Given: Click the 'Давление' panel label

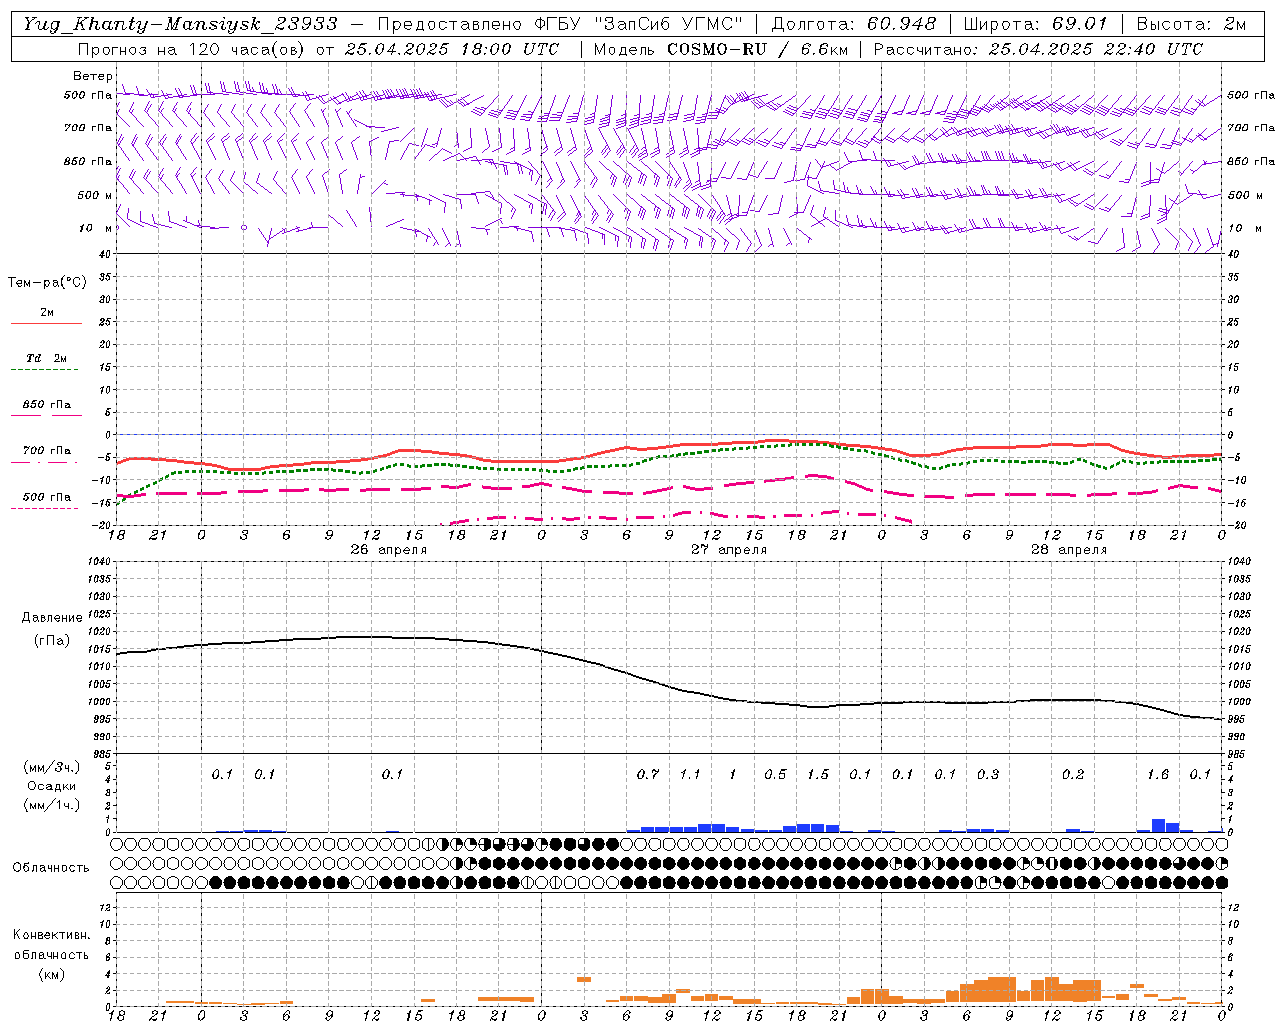Looking at the screenshot, I should (52, 618).
